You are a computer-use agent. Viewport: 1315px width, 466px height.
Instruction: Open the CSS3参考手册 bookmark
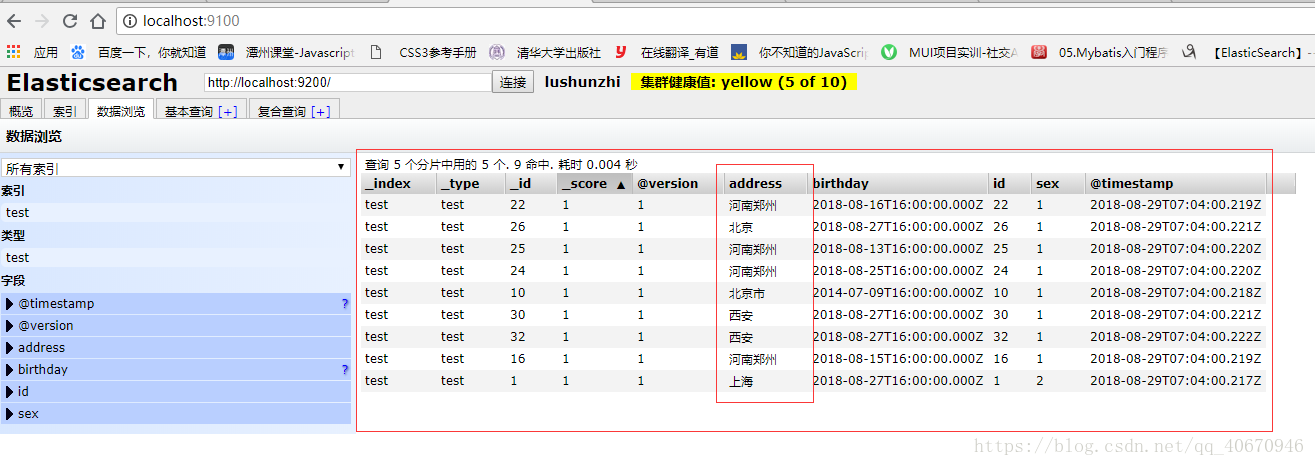[422, 52]
